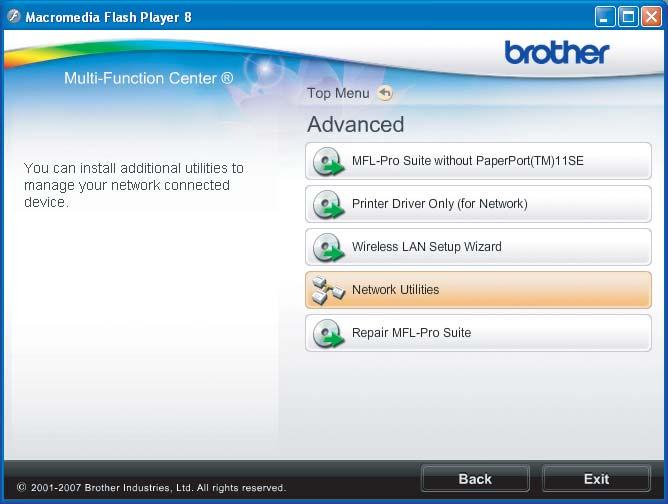This screenshot has width=668, height=504.
Task: Install MFL-Pro Suite without PaperPort(TM)11SE
Action: pos(478,161)
